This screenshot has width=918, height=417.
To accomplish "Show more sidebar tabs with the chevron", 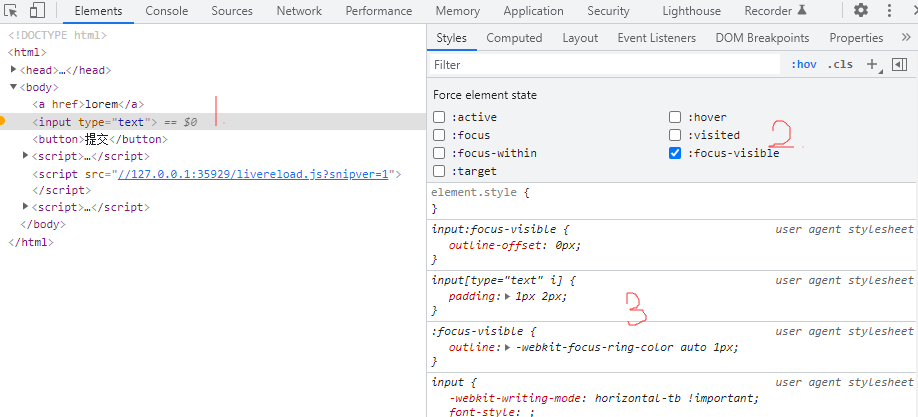I will click(x=904, y=38).
